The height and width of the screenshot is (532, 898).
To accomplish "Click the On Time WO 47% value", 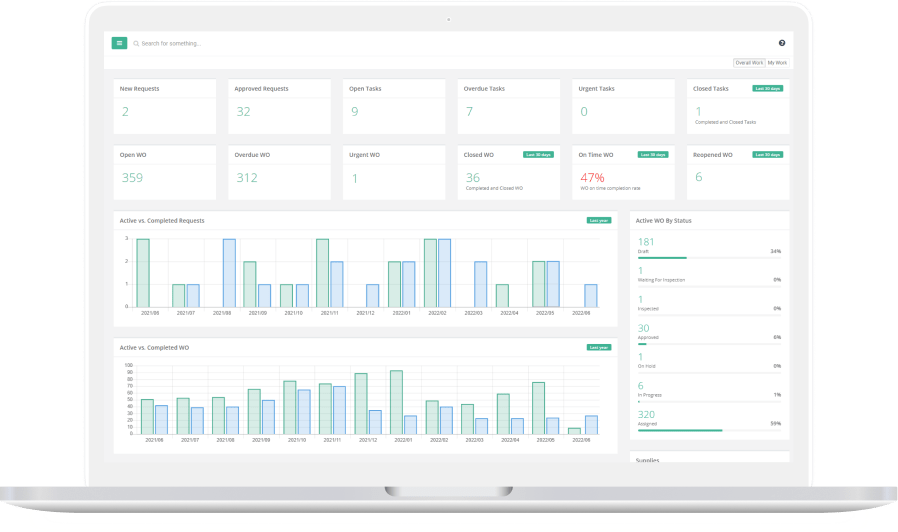I will point(591,177).
